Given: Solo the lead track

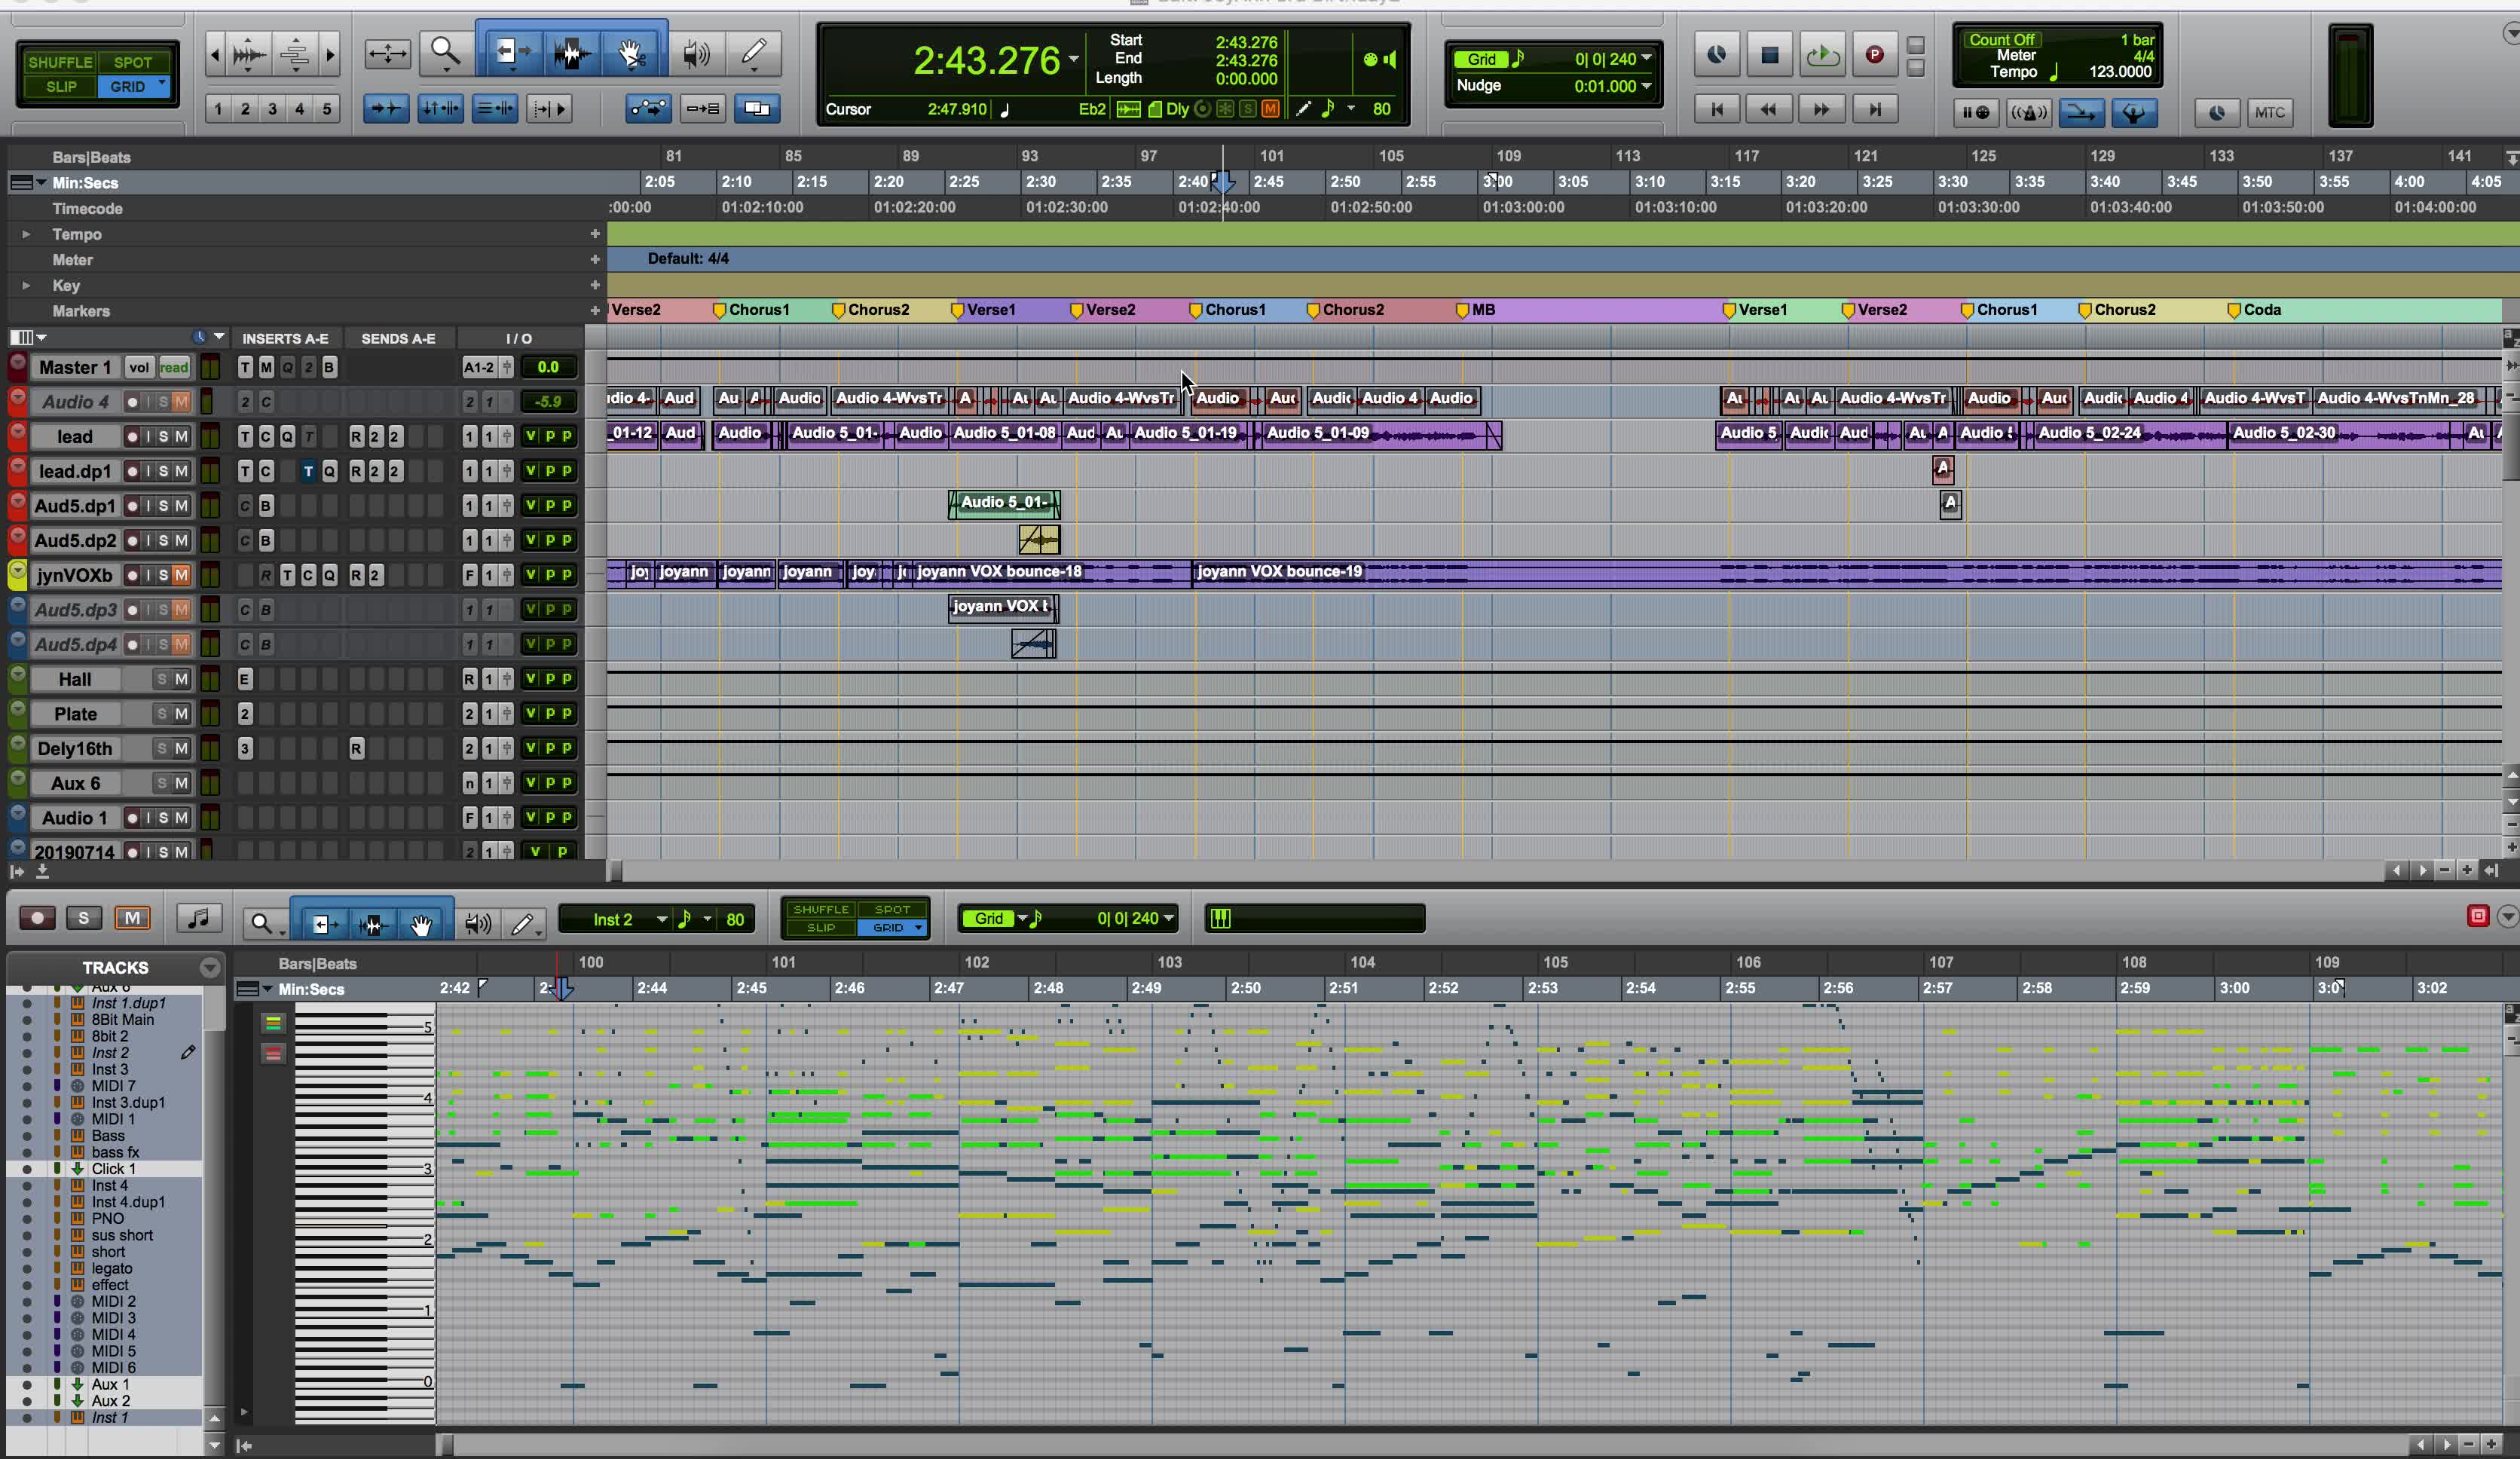Looking at the screenshot, I should click(x=163, y=436).
